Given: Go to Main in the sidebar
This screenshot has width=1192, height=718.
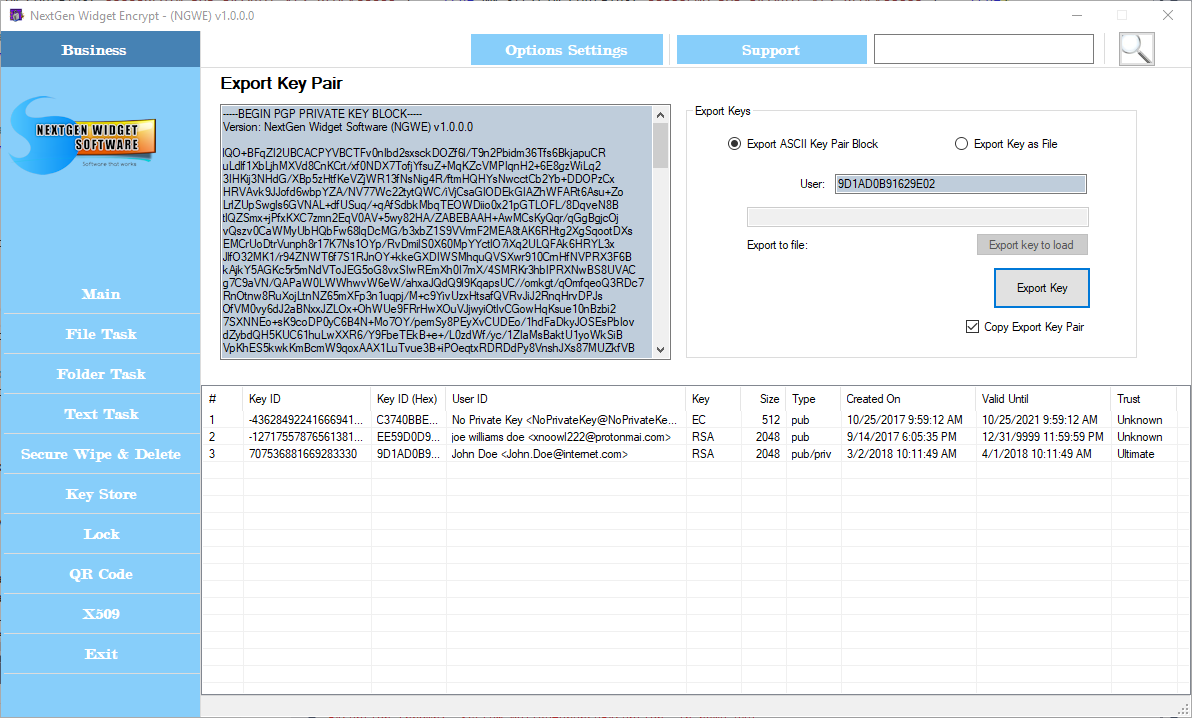Looking at the screenshot, I should point(101,294).
